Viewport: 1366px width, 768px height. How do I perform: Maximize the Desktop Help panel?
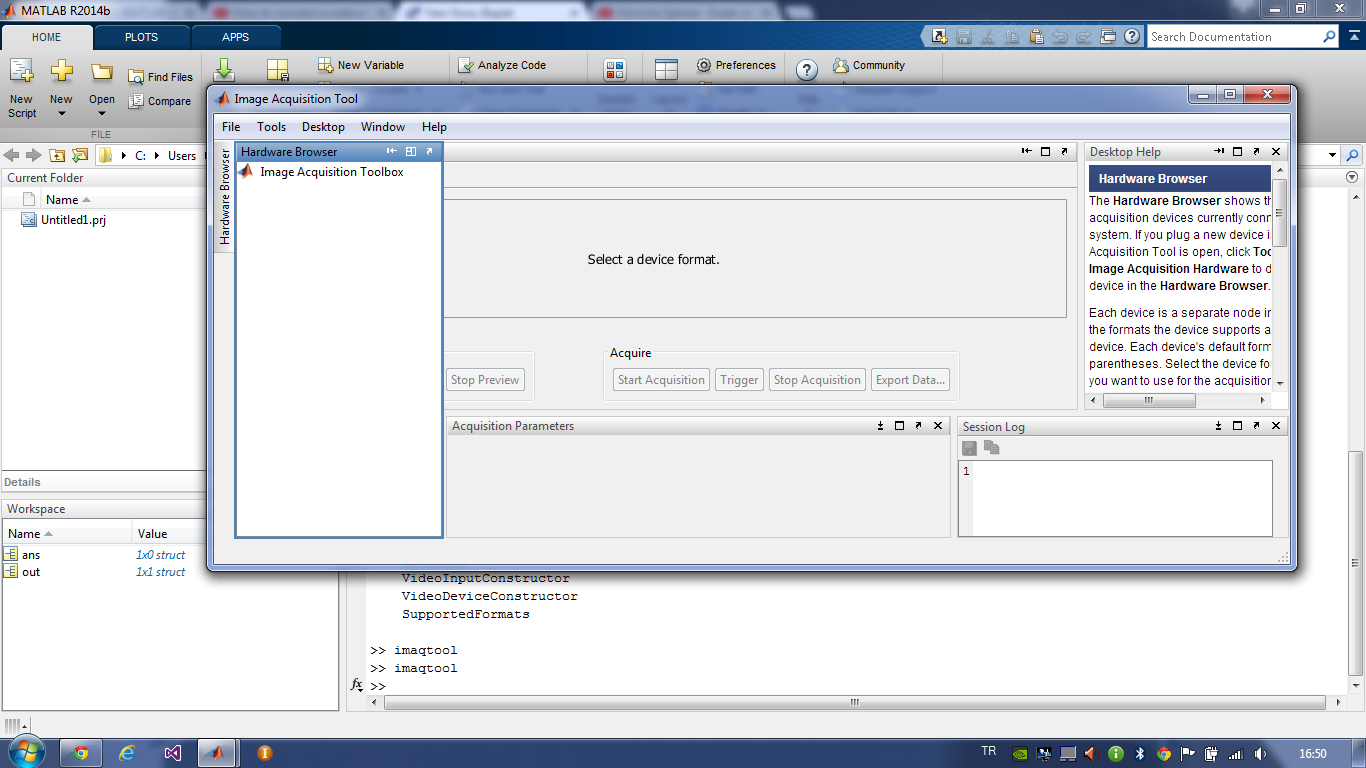pos(1237,151)
